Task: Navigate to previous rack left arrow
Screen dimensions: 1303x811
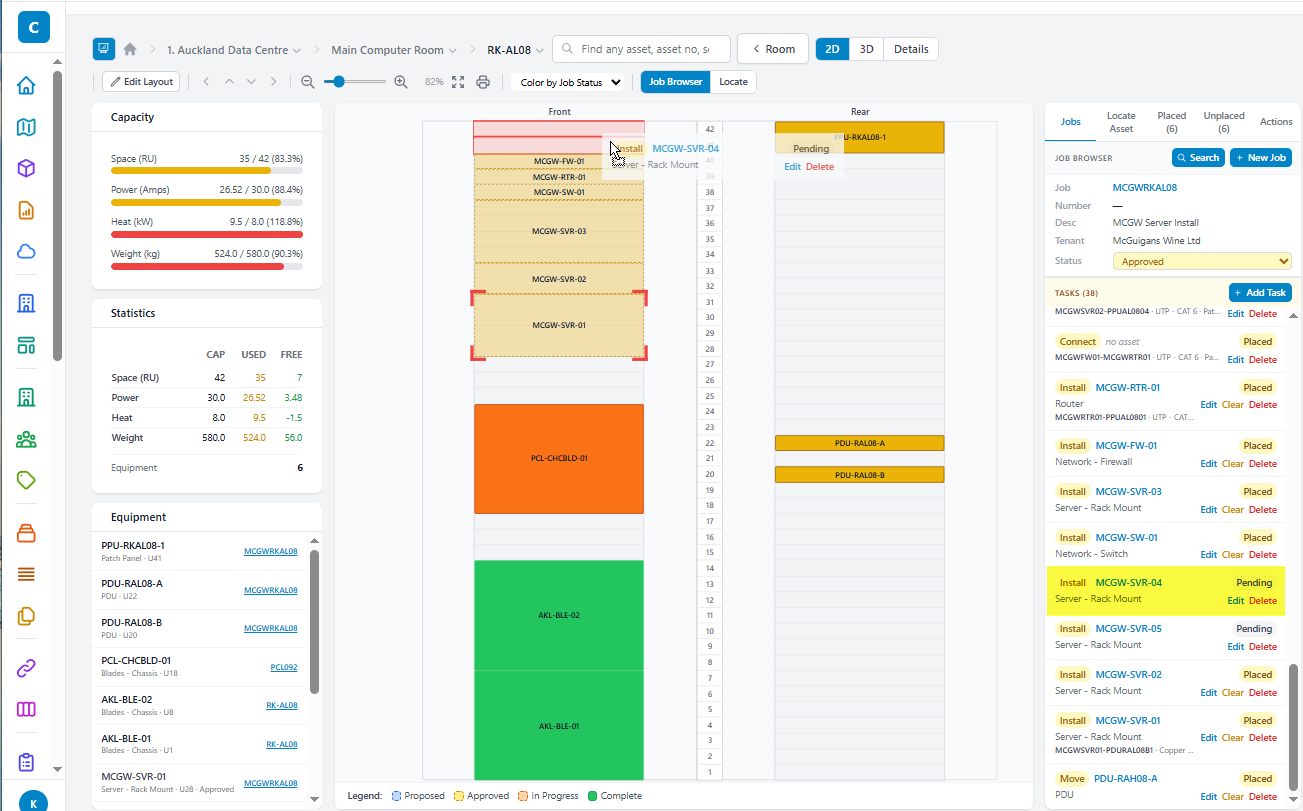Action: coord(206,82)
